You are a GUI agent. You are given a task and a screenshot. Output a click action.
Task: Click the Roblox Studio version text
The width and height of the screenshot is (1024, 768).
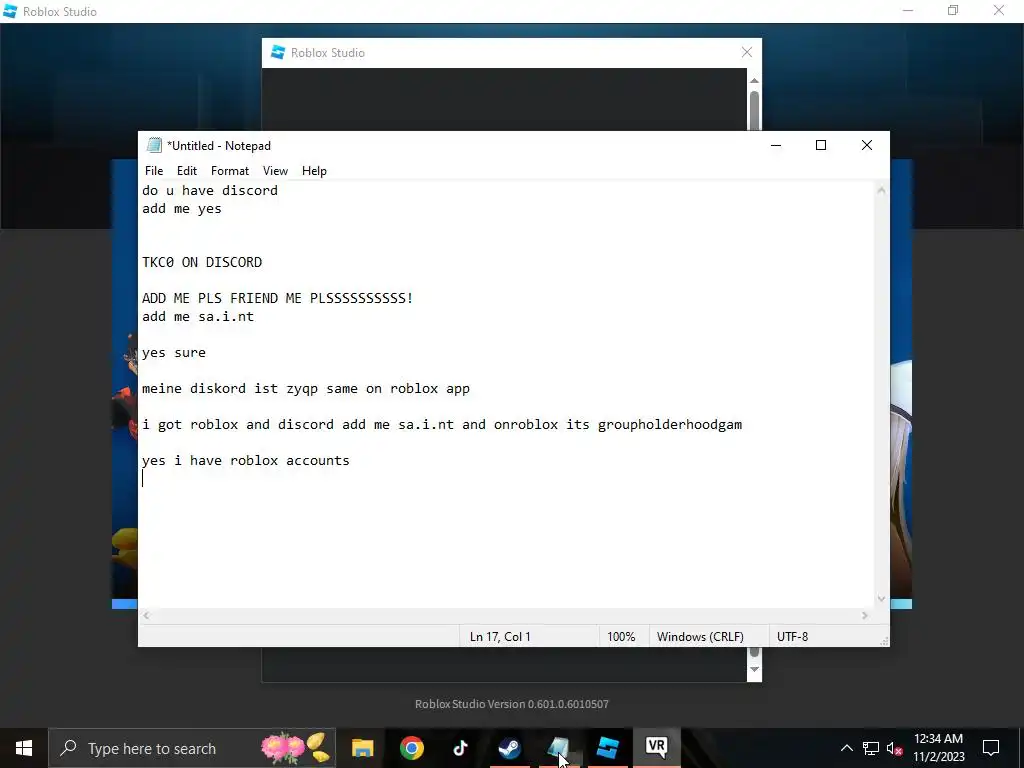coord(512,704)
